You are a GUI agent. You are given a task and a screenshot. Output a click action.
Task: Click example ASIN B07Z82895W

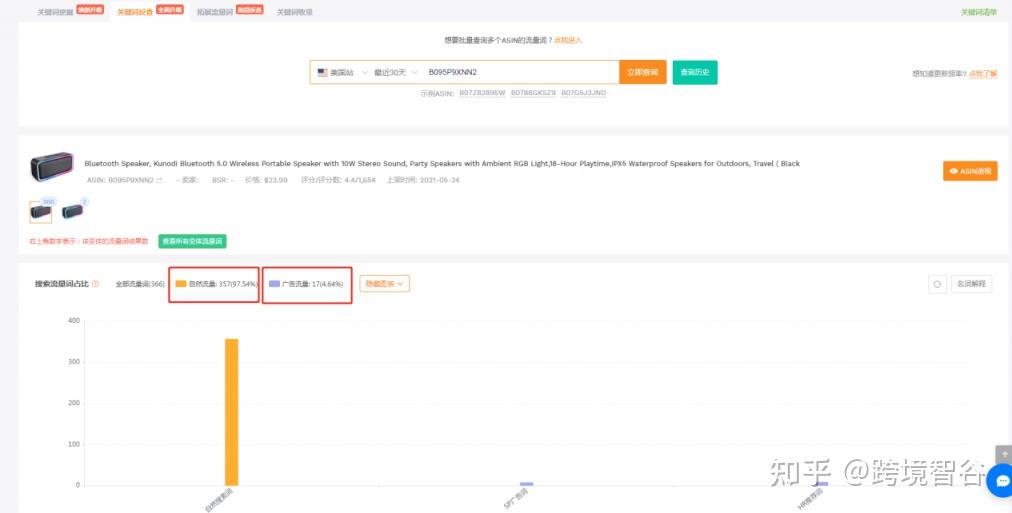[x=482, y=93]
